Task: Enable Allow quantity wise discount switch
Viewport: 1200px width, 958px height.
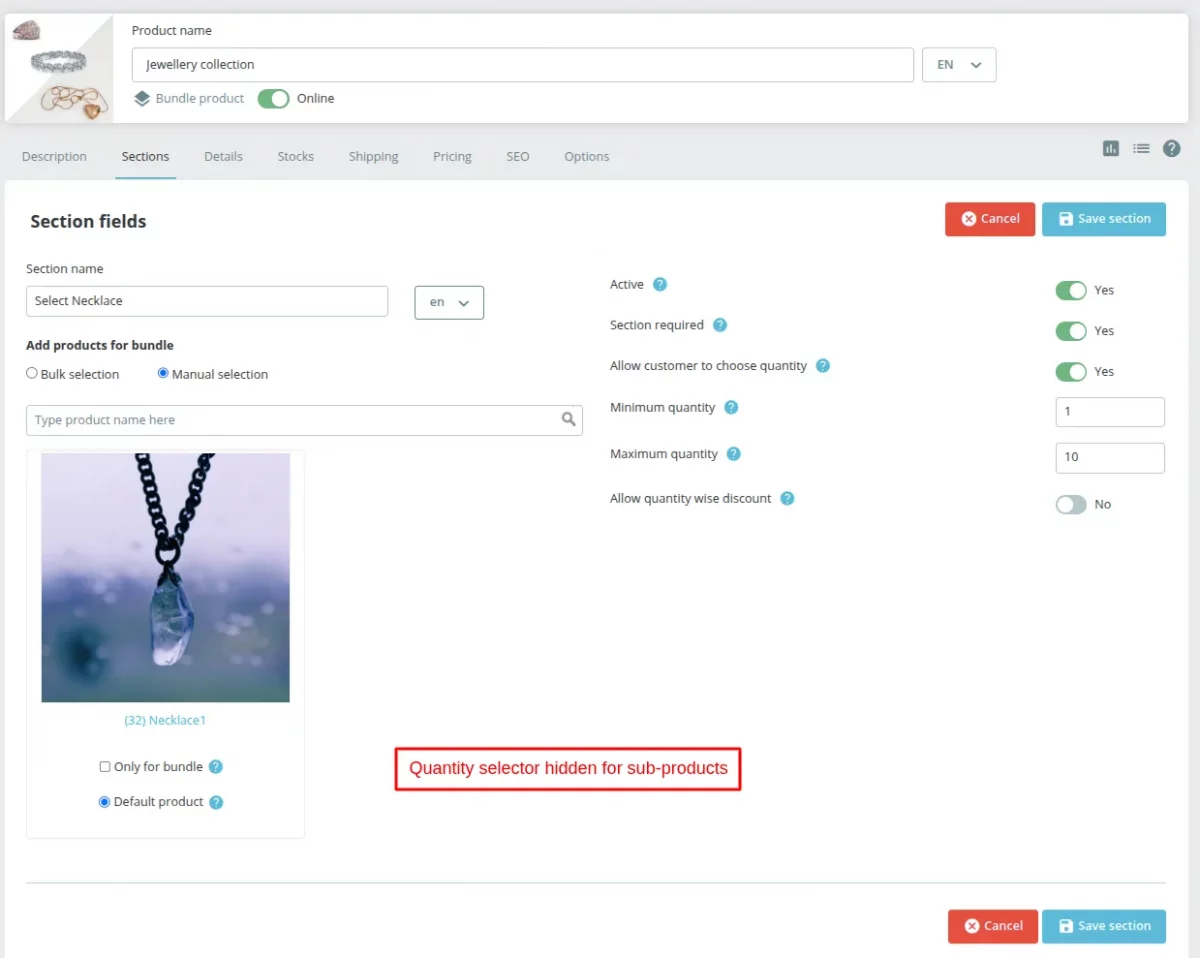Action: (x=1071, y=504)
